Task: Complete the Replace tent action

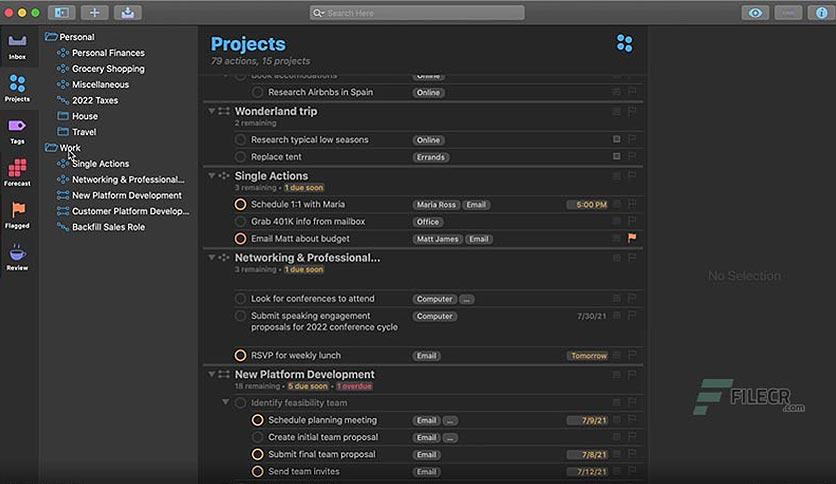Action: tap(240, 157)
